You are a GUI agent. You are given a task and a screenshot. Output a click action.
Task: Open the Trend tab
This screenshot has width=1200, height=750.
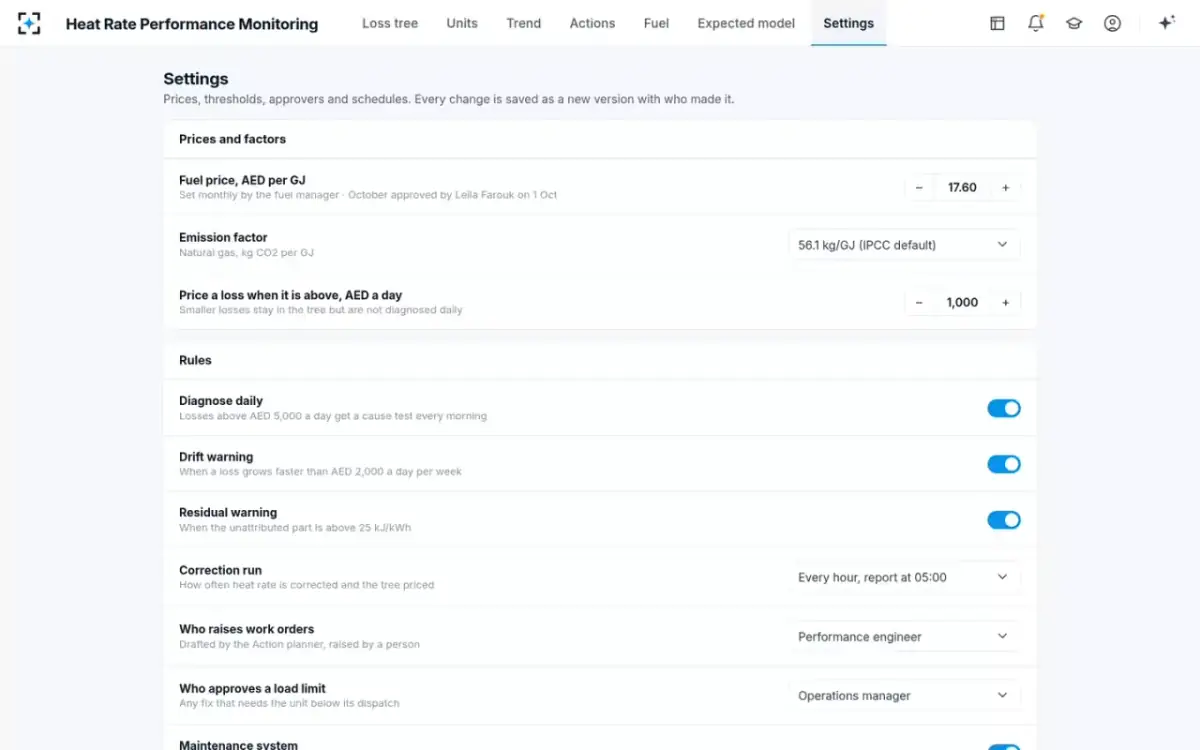point(524,23)
